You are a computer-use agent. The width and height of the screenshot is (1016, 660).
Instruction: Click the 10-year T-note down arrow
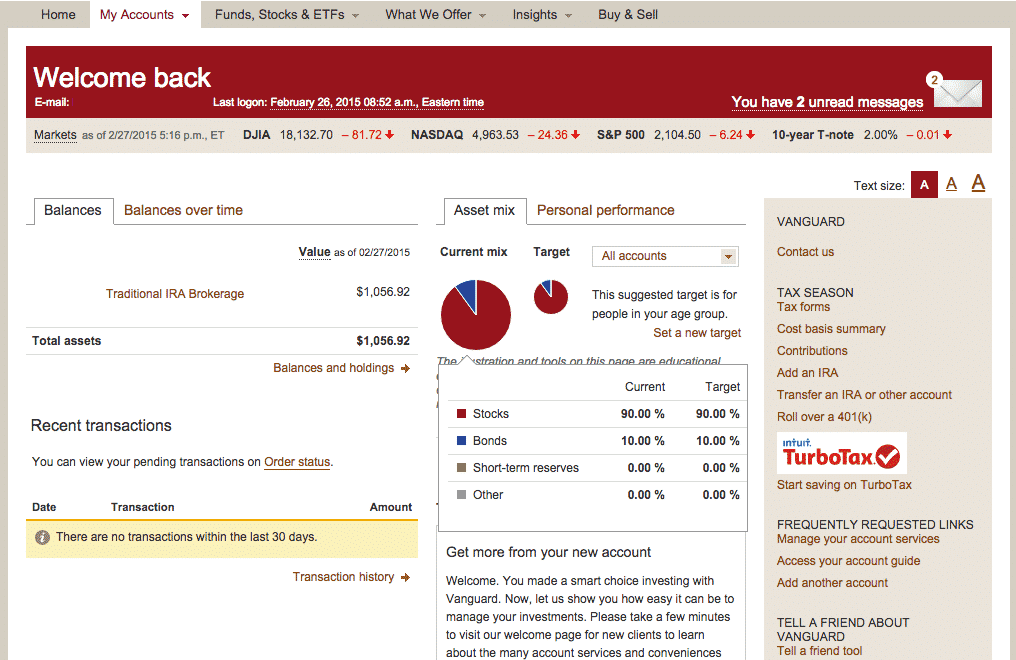(947, 135)
